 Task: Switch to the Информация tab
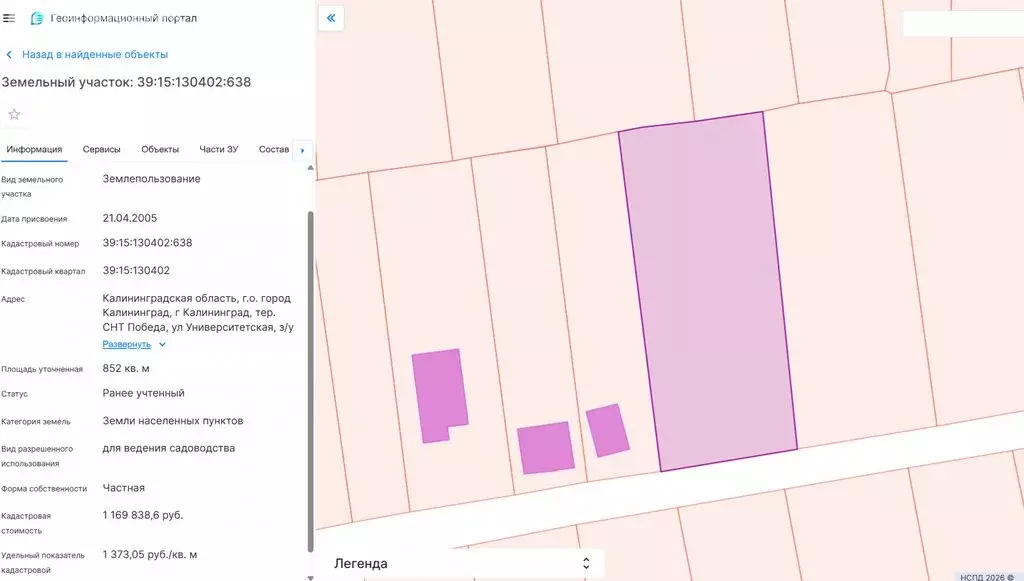click(34, 150)
